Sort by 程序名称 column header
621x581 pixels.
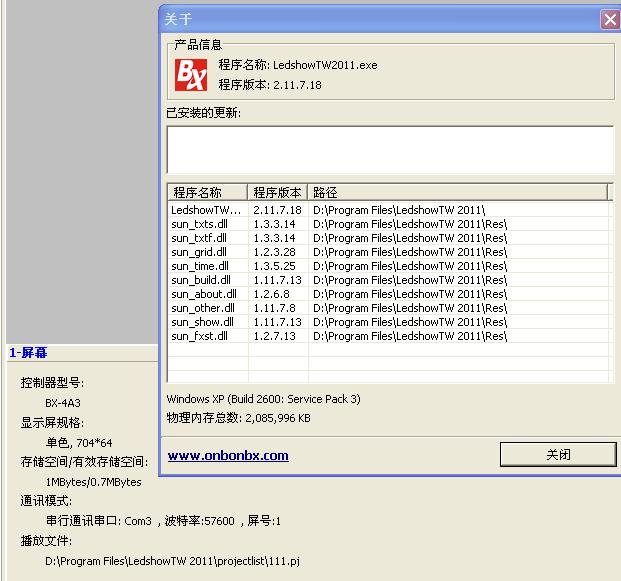[208, 192]
